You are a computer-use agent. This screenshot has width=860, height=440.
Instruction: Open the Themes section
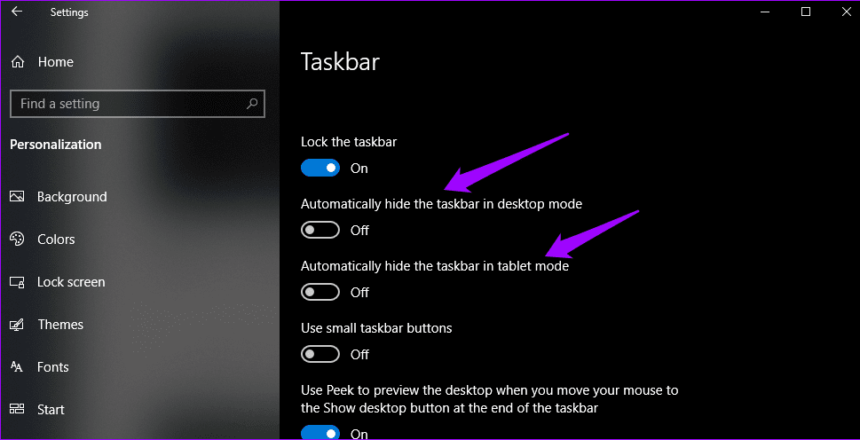tap(60, 324)
